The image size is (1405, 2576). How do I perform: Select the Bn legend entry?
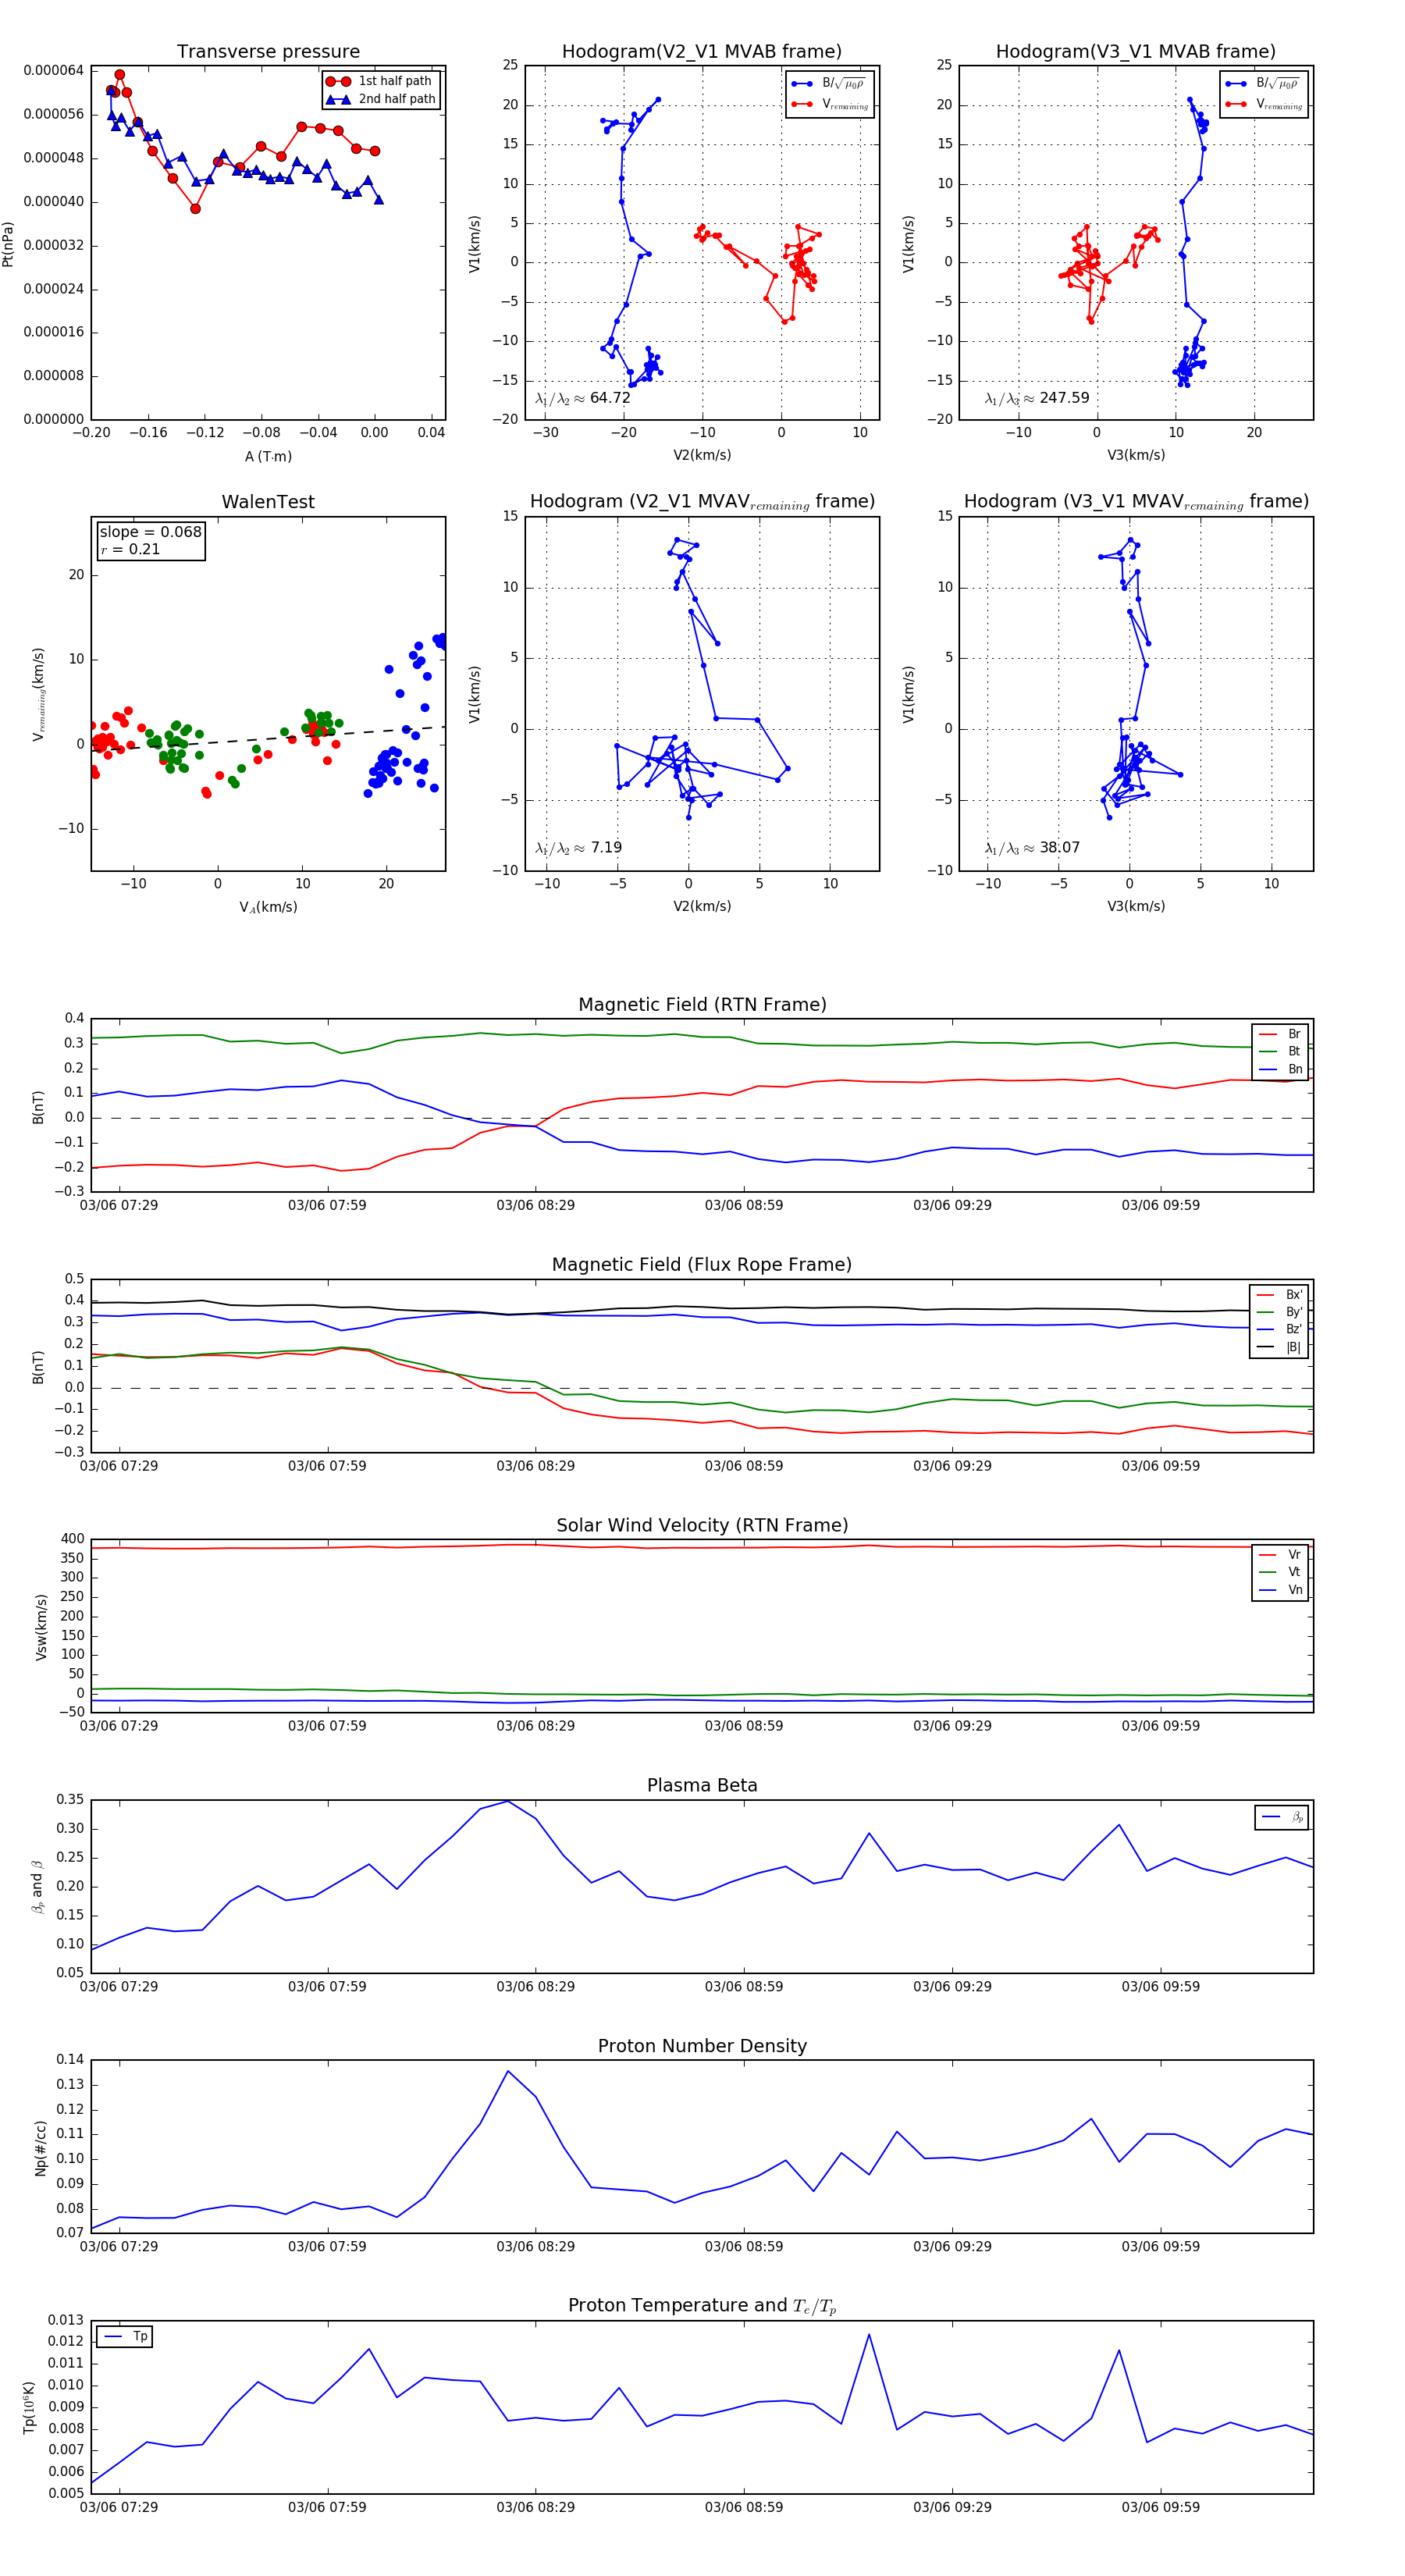tap(1281, 1069)
